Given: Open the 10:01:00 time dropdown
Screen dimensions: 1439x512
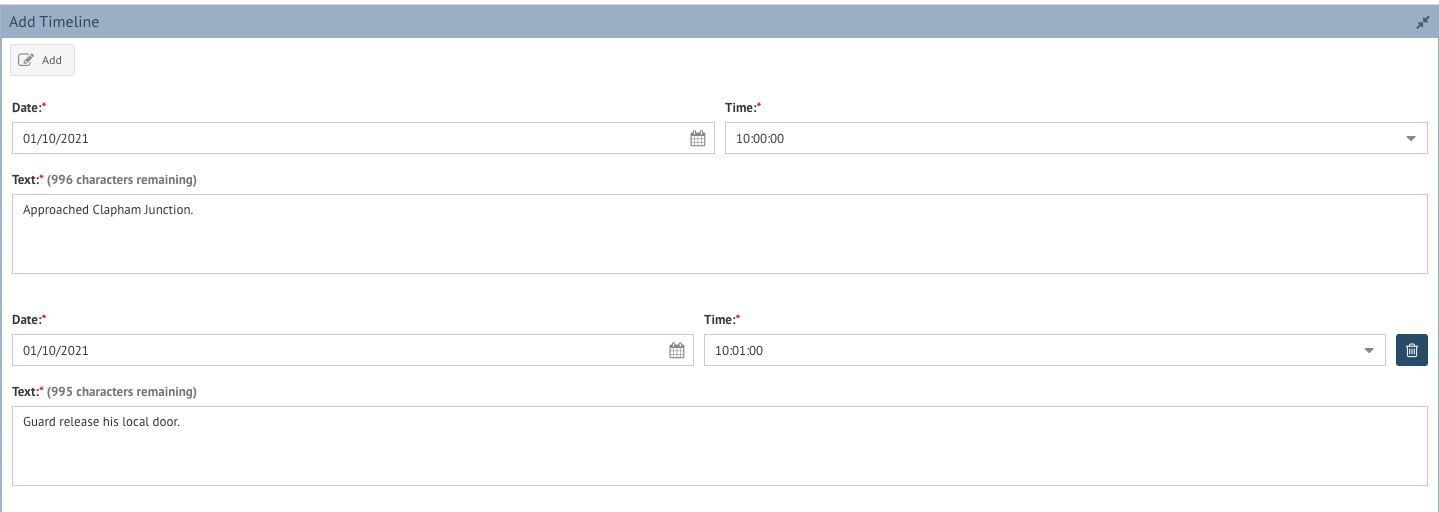Looking at the screenshot, I should [x=1045, y=351].
